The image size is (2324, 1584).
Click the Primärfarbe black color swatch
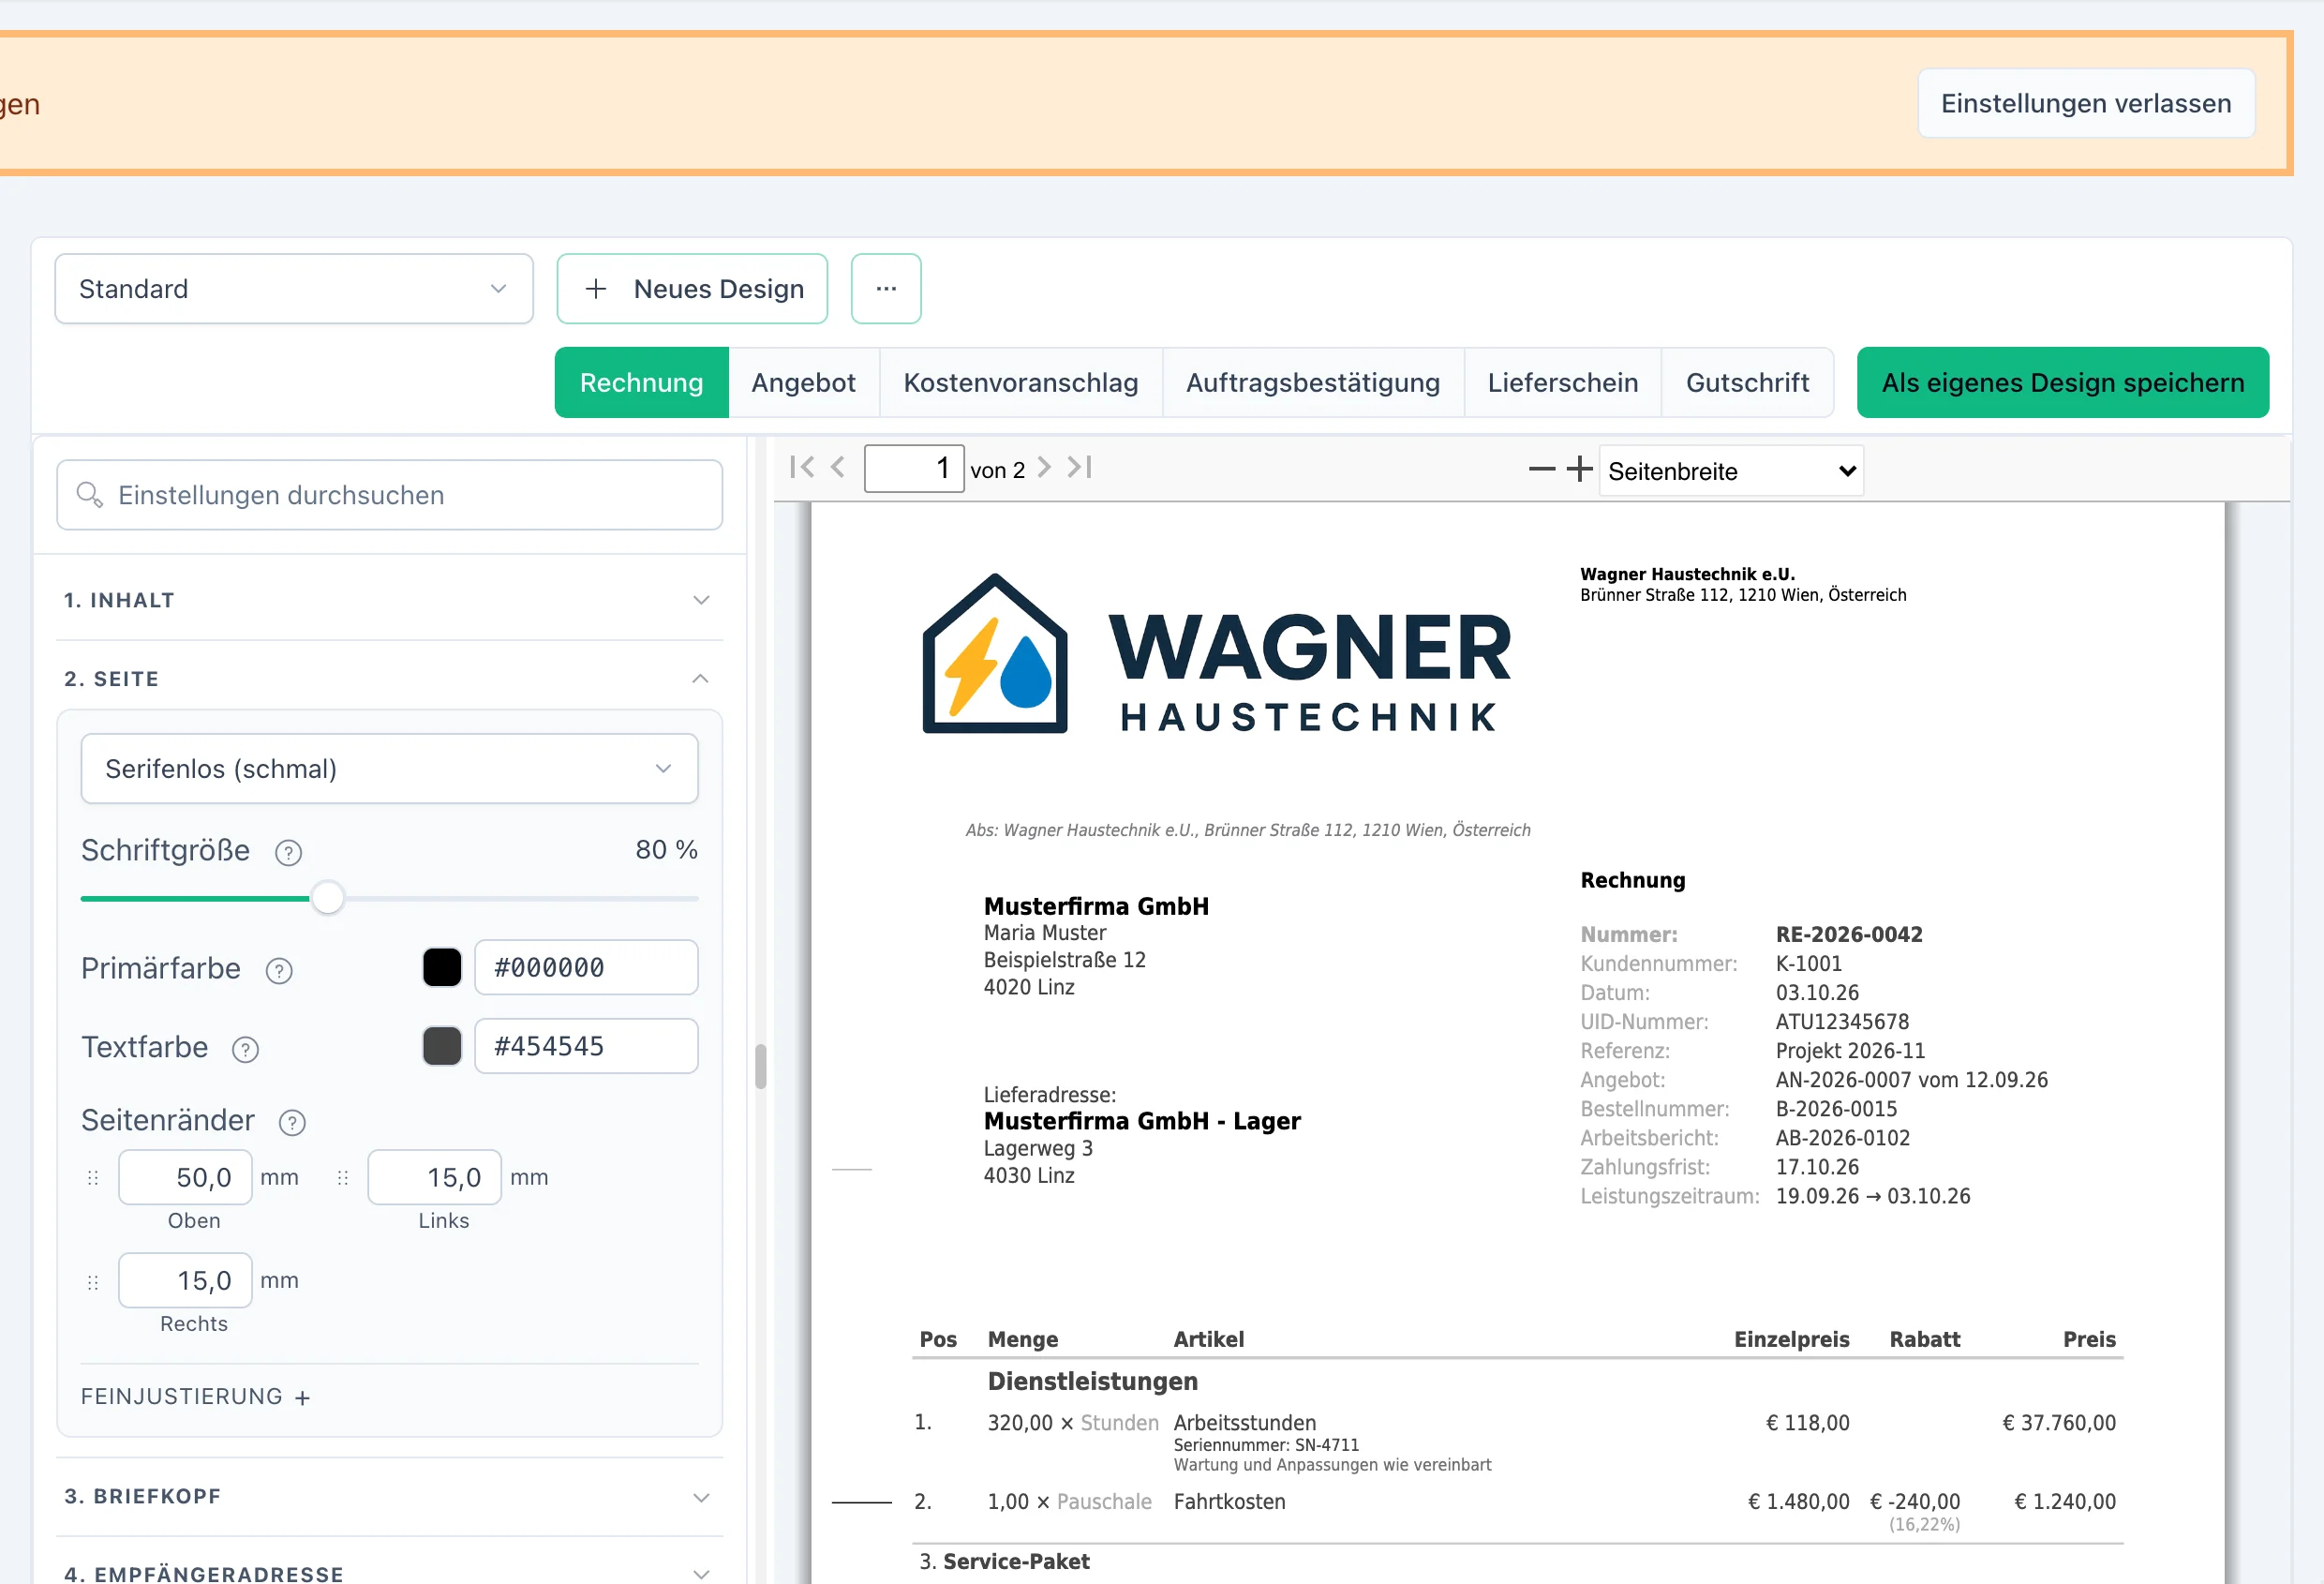(442, 968)
